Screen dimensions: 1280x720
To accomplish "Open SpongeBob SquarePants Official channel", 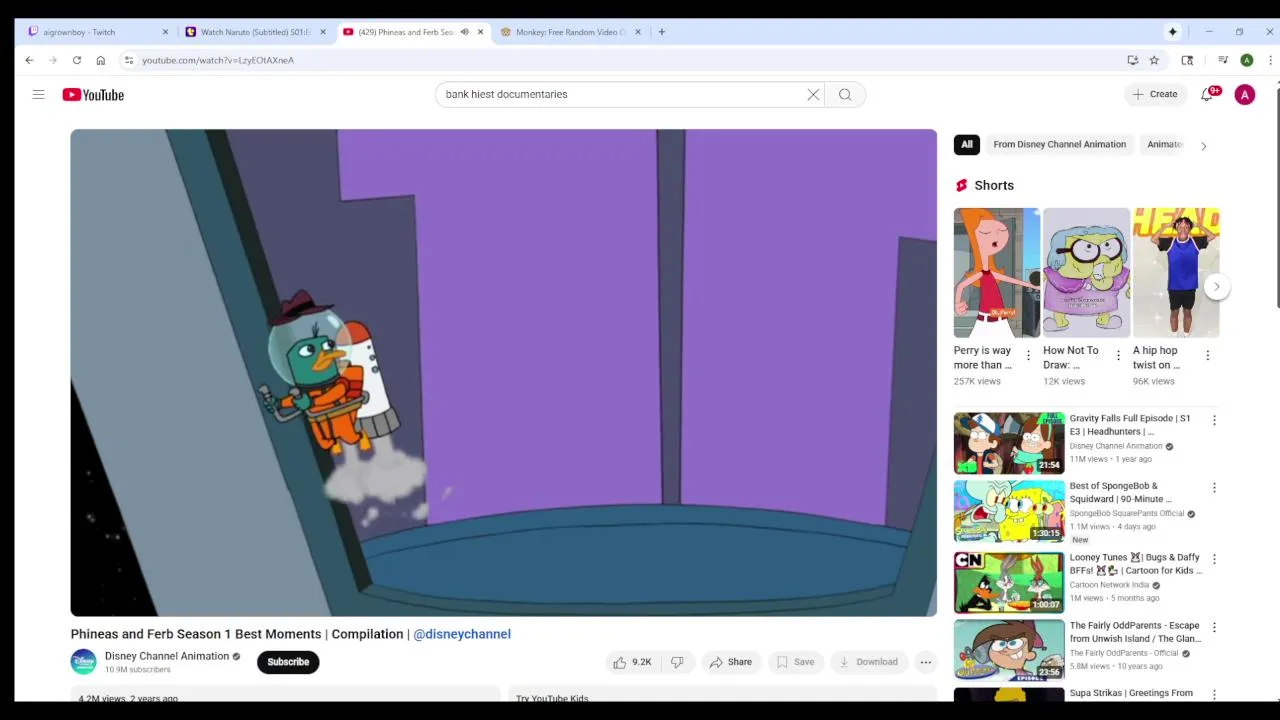I will point(1127,513).
